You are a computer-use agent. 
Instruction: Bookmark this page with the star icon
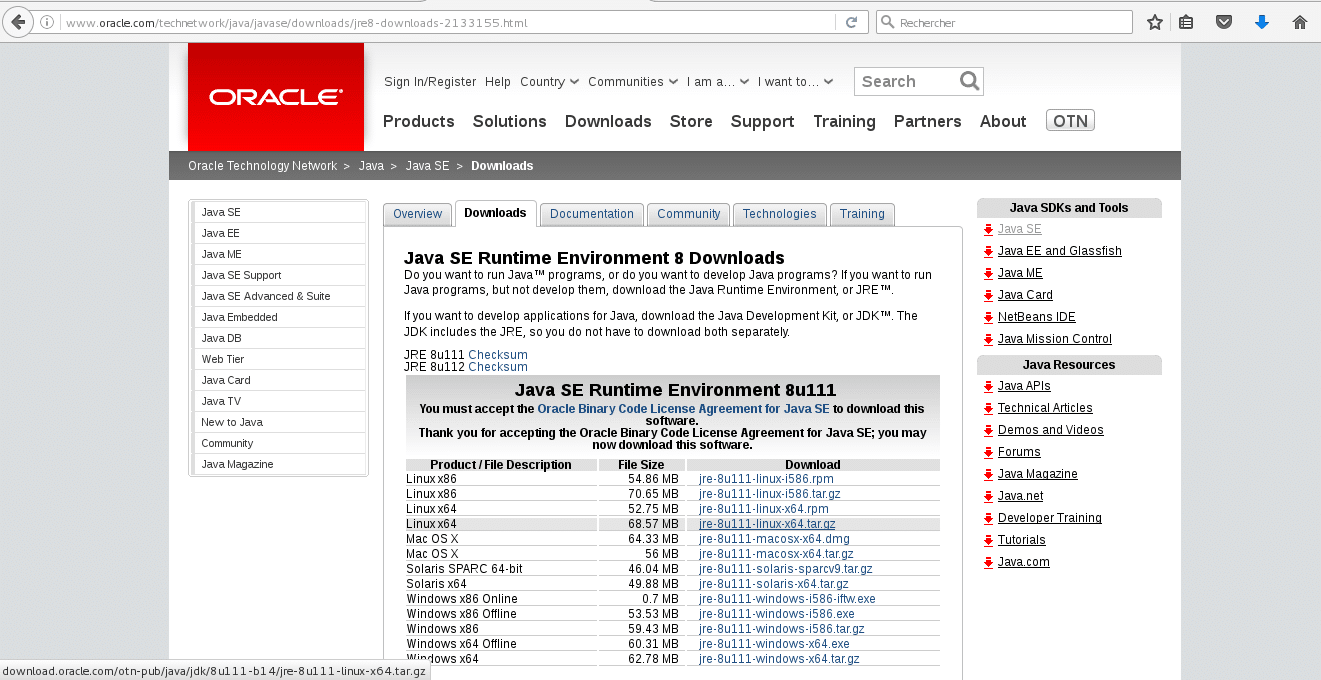[1155, 22]
